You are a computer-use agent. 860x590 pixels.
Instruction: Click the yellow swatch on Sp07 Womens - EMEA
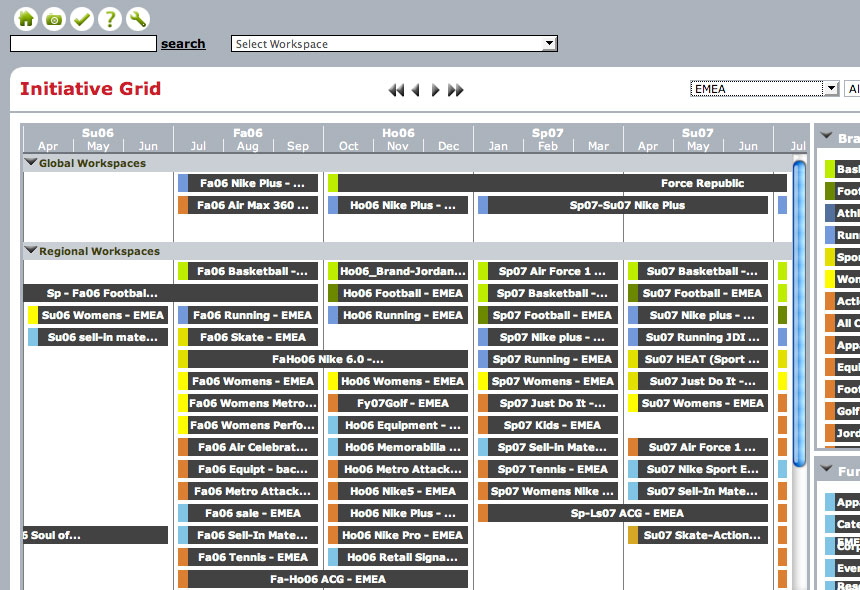[x=483, y=381]
